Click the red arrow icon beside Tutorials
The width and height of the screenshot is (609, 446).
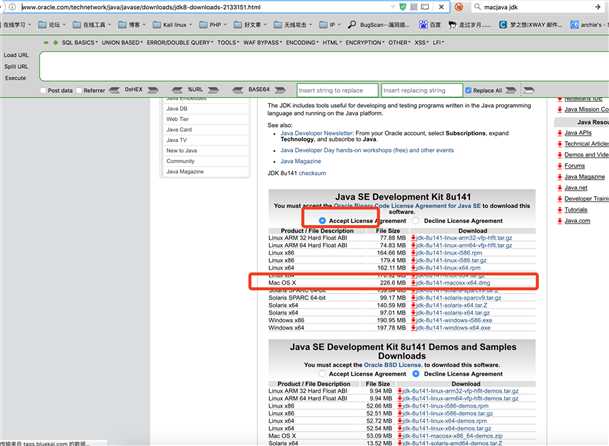[x=560, y=210]
